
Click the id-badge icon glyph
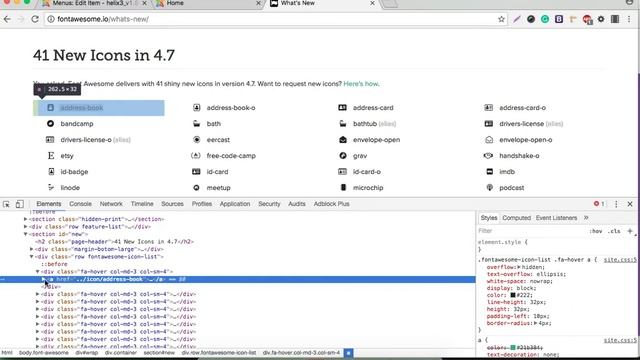pyautogui.click(x=51, y=172)
